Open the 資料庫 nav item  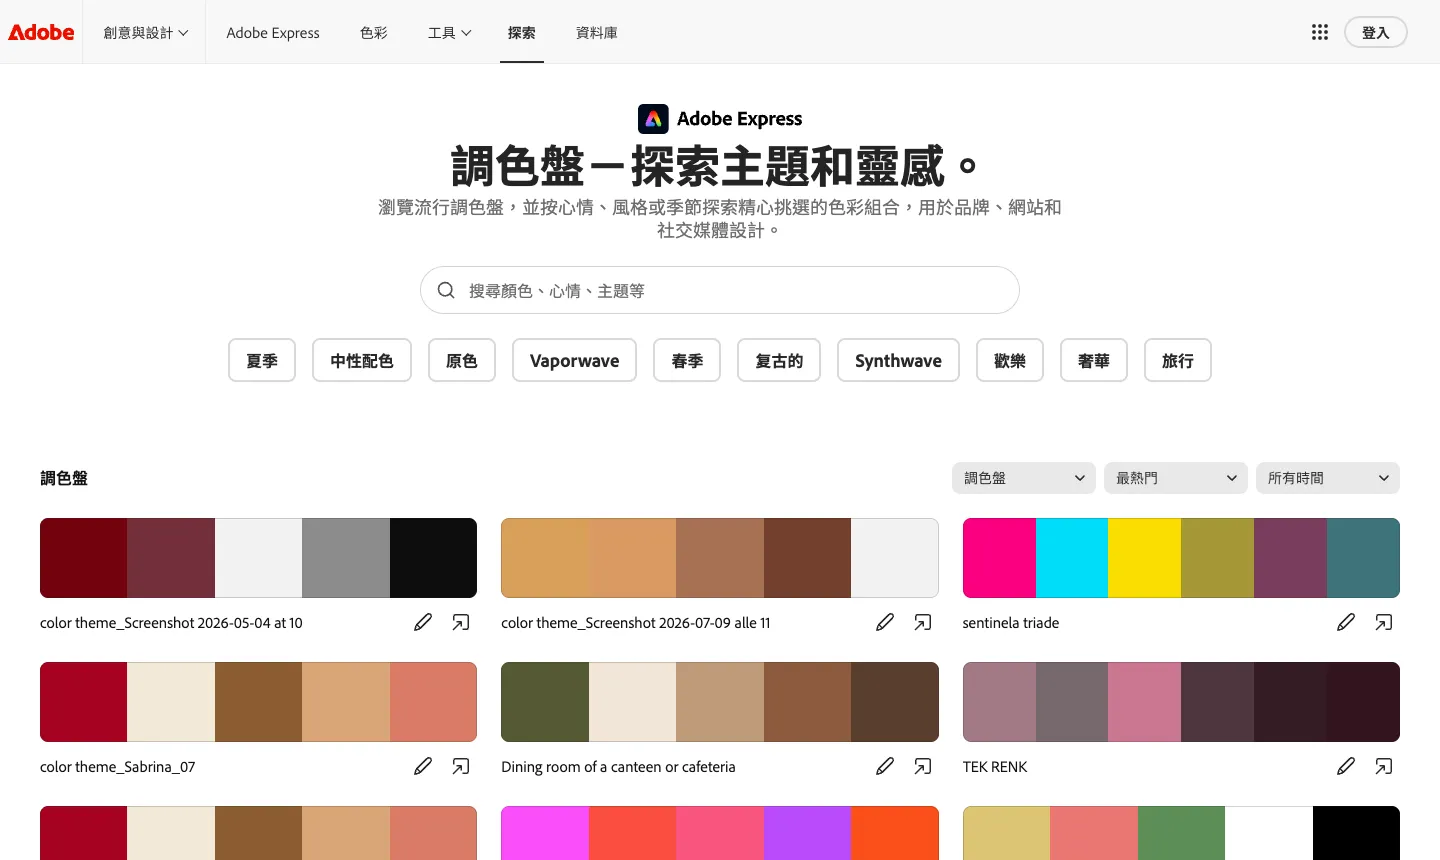pos(597,32)
